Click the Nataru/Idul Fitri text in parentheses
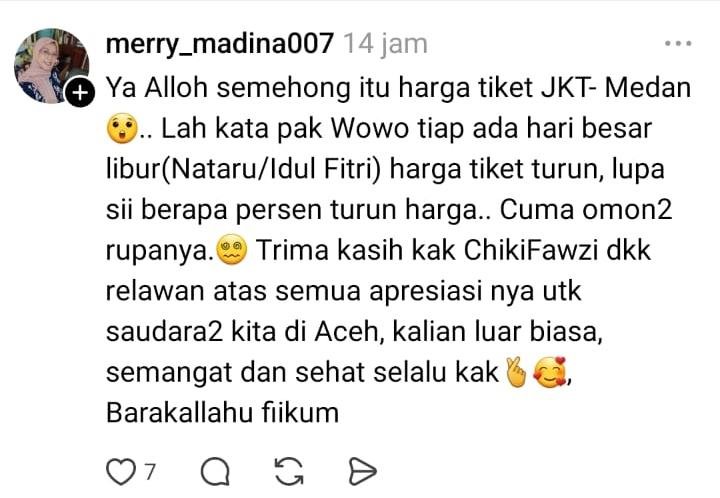720x498 pixels. [270, 169]
